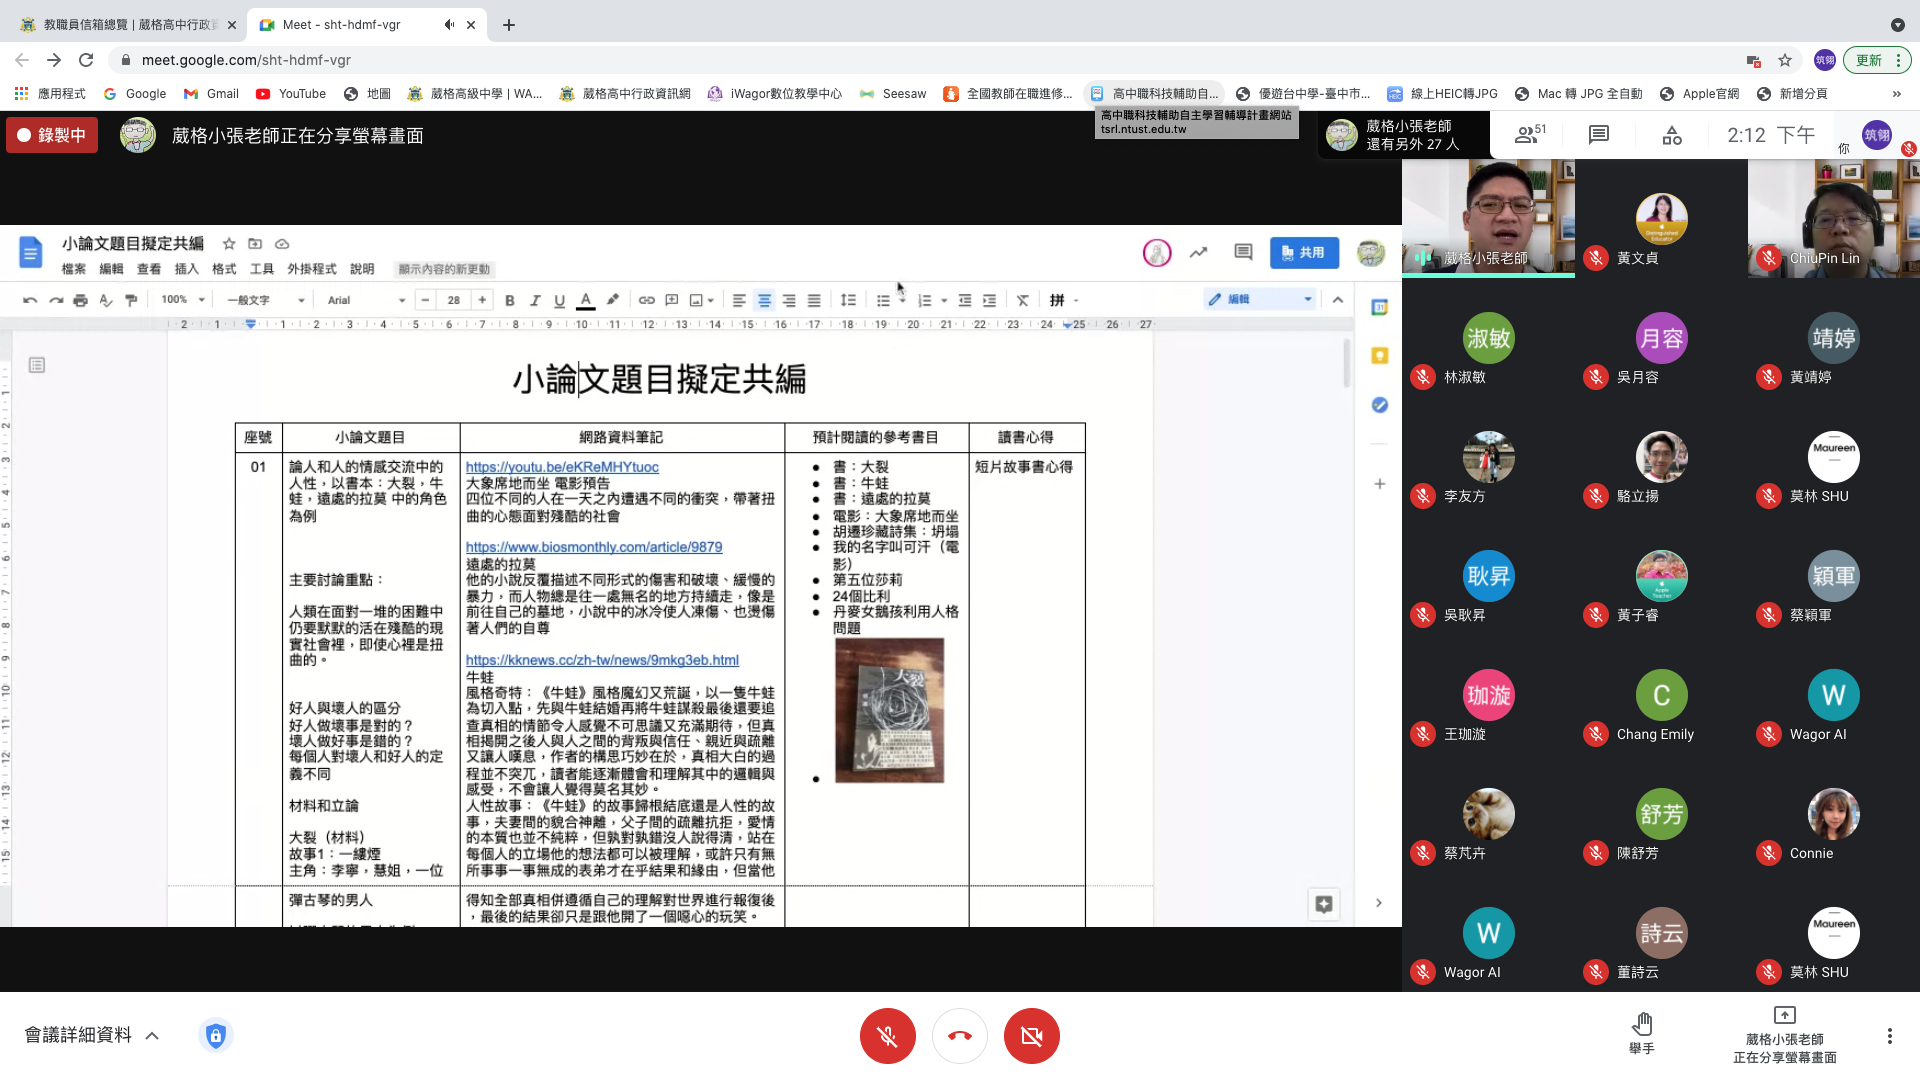Image resolution: width=1920 pixels, height=1080 pixels.
Task: Open the Meet chat panel icon
Action: [1598, 135]
